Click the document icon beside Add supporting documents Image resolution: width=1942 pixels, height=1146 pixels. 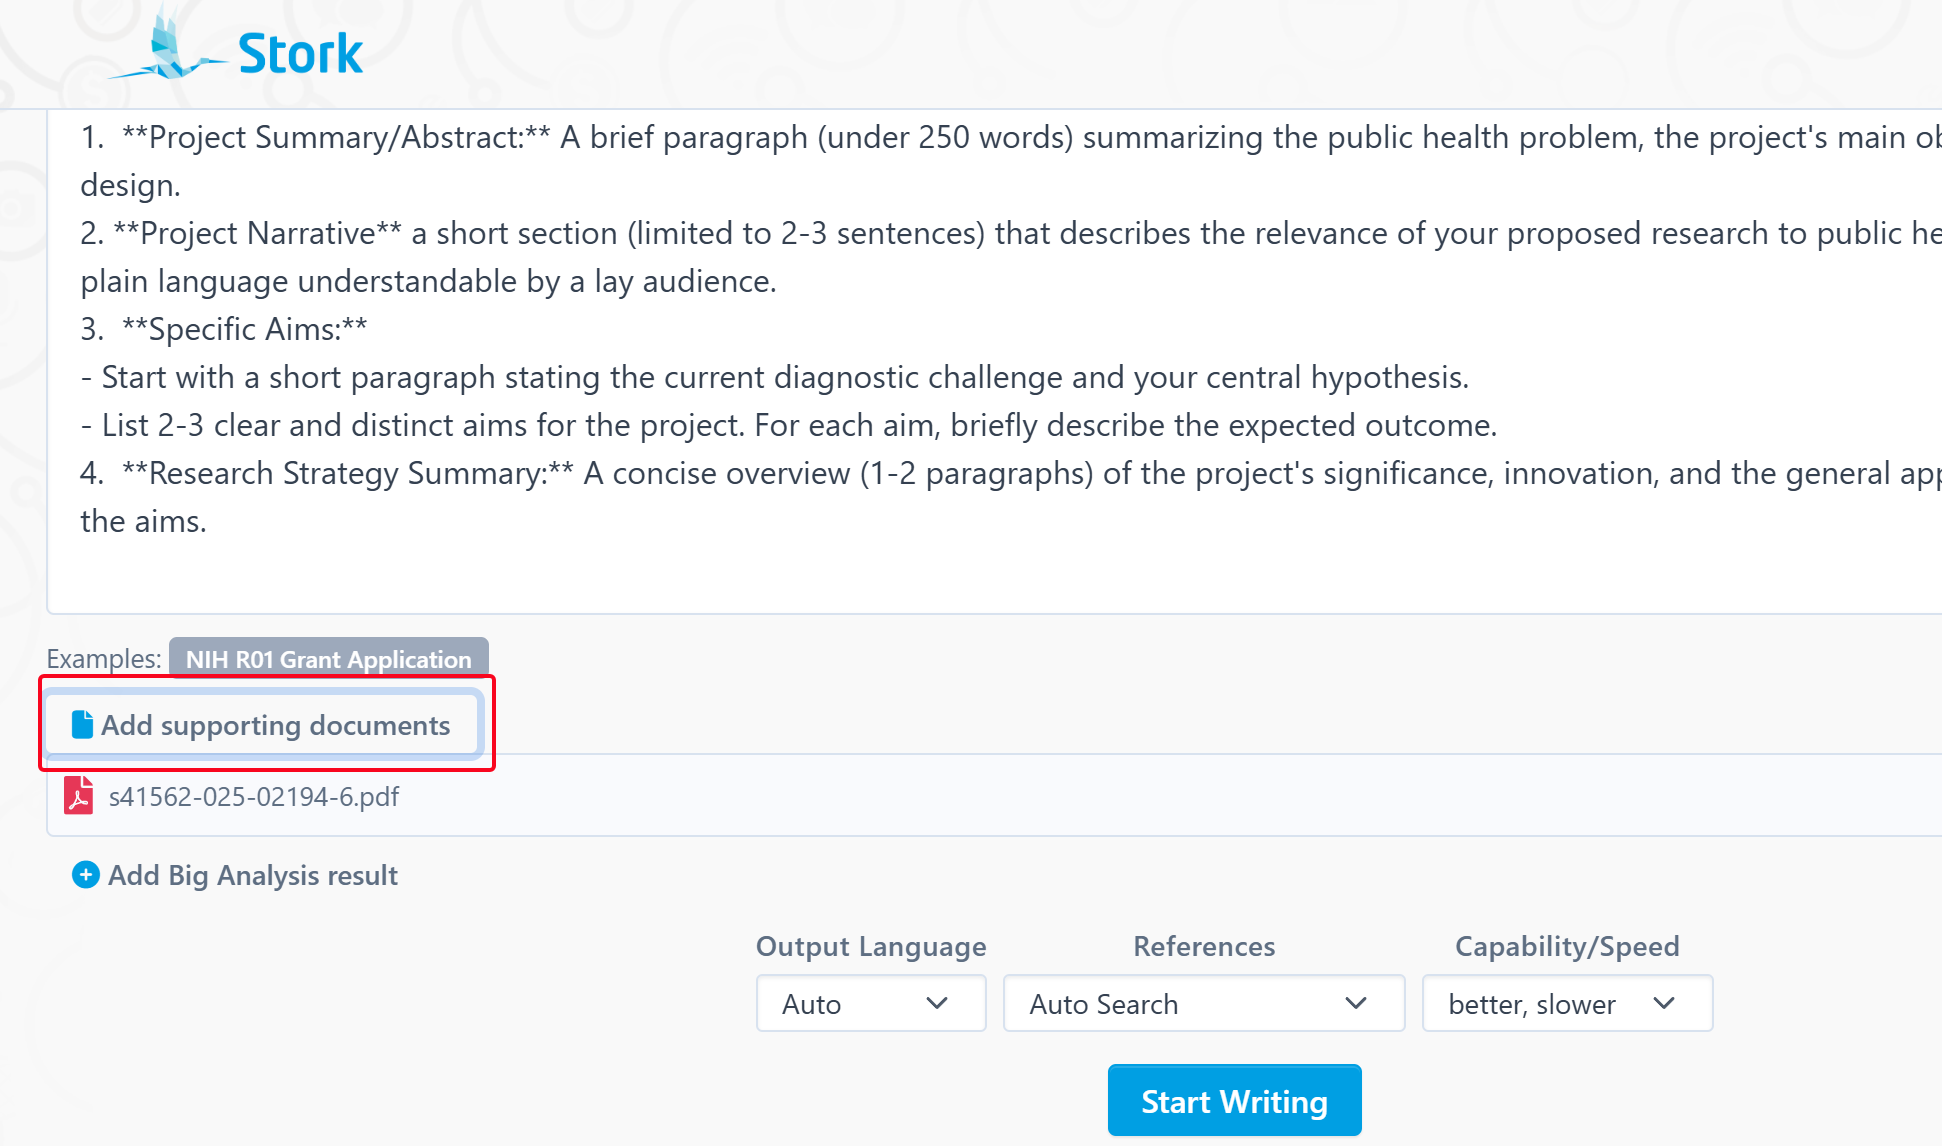[x=82, y=725]
